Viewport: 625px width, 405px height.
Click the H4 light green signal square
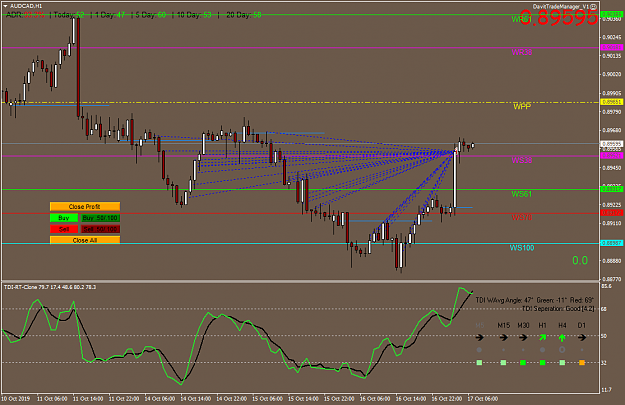coord(562,363)
